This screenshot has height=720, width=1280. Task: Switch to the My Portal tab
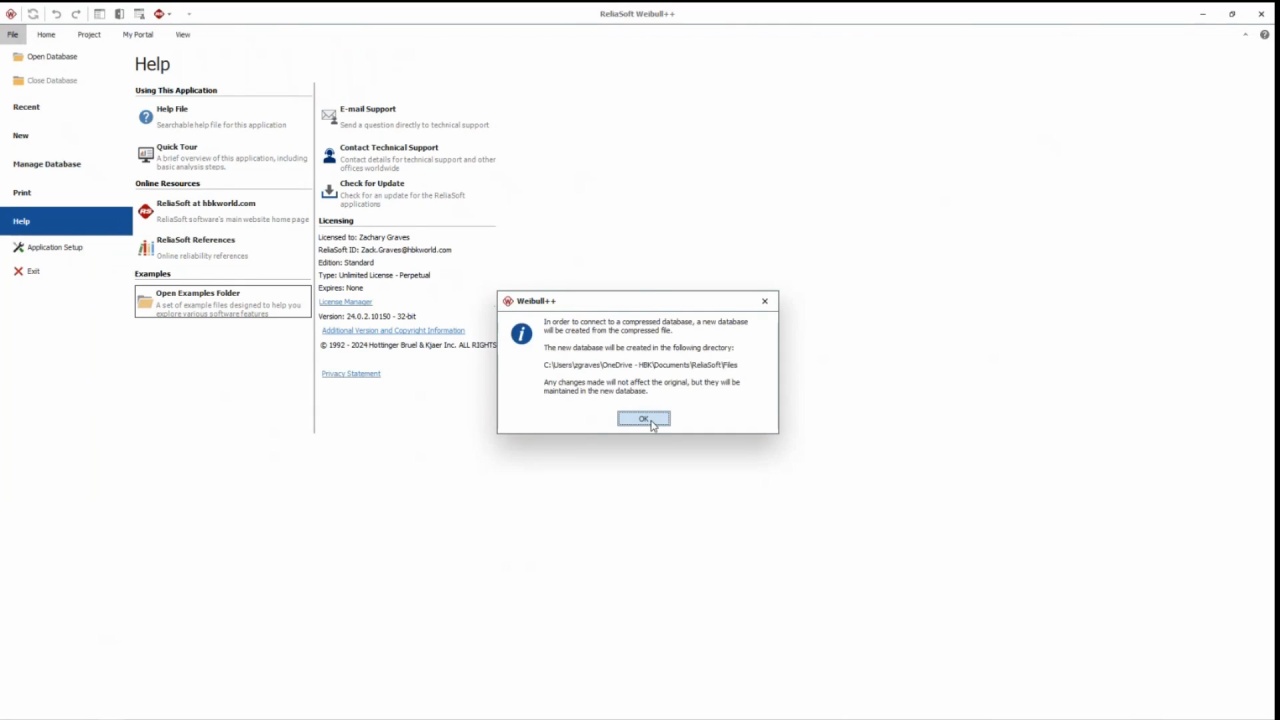pos(138,35)
